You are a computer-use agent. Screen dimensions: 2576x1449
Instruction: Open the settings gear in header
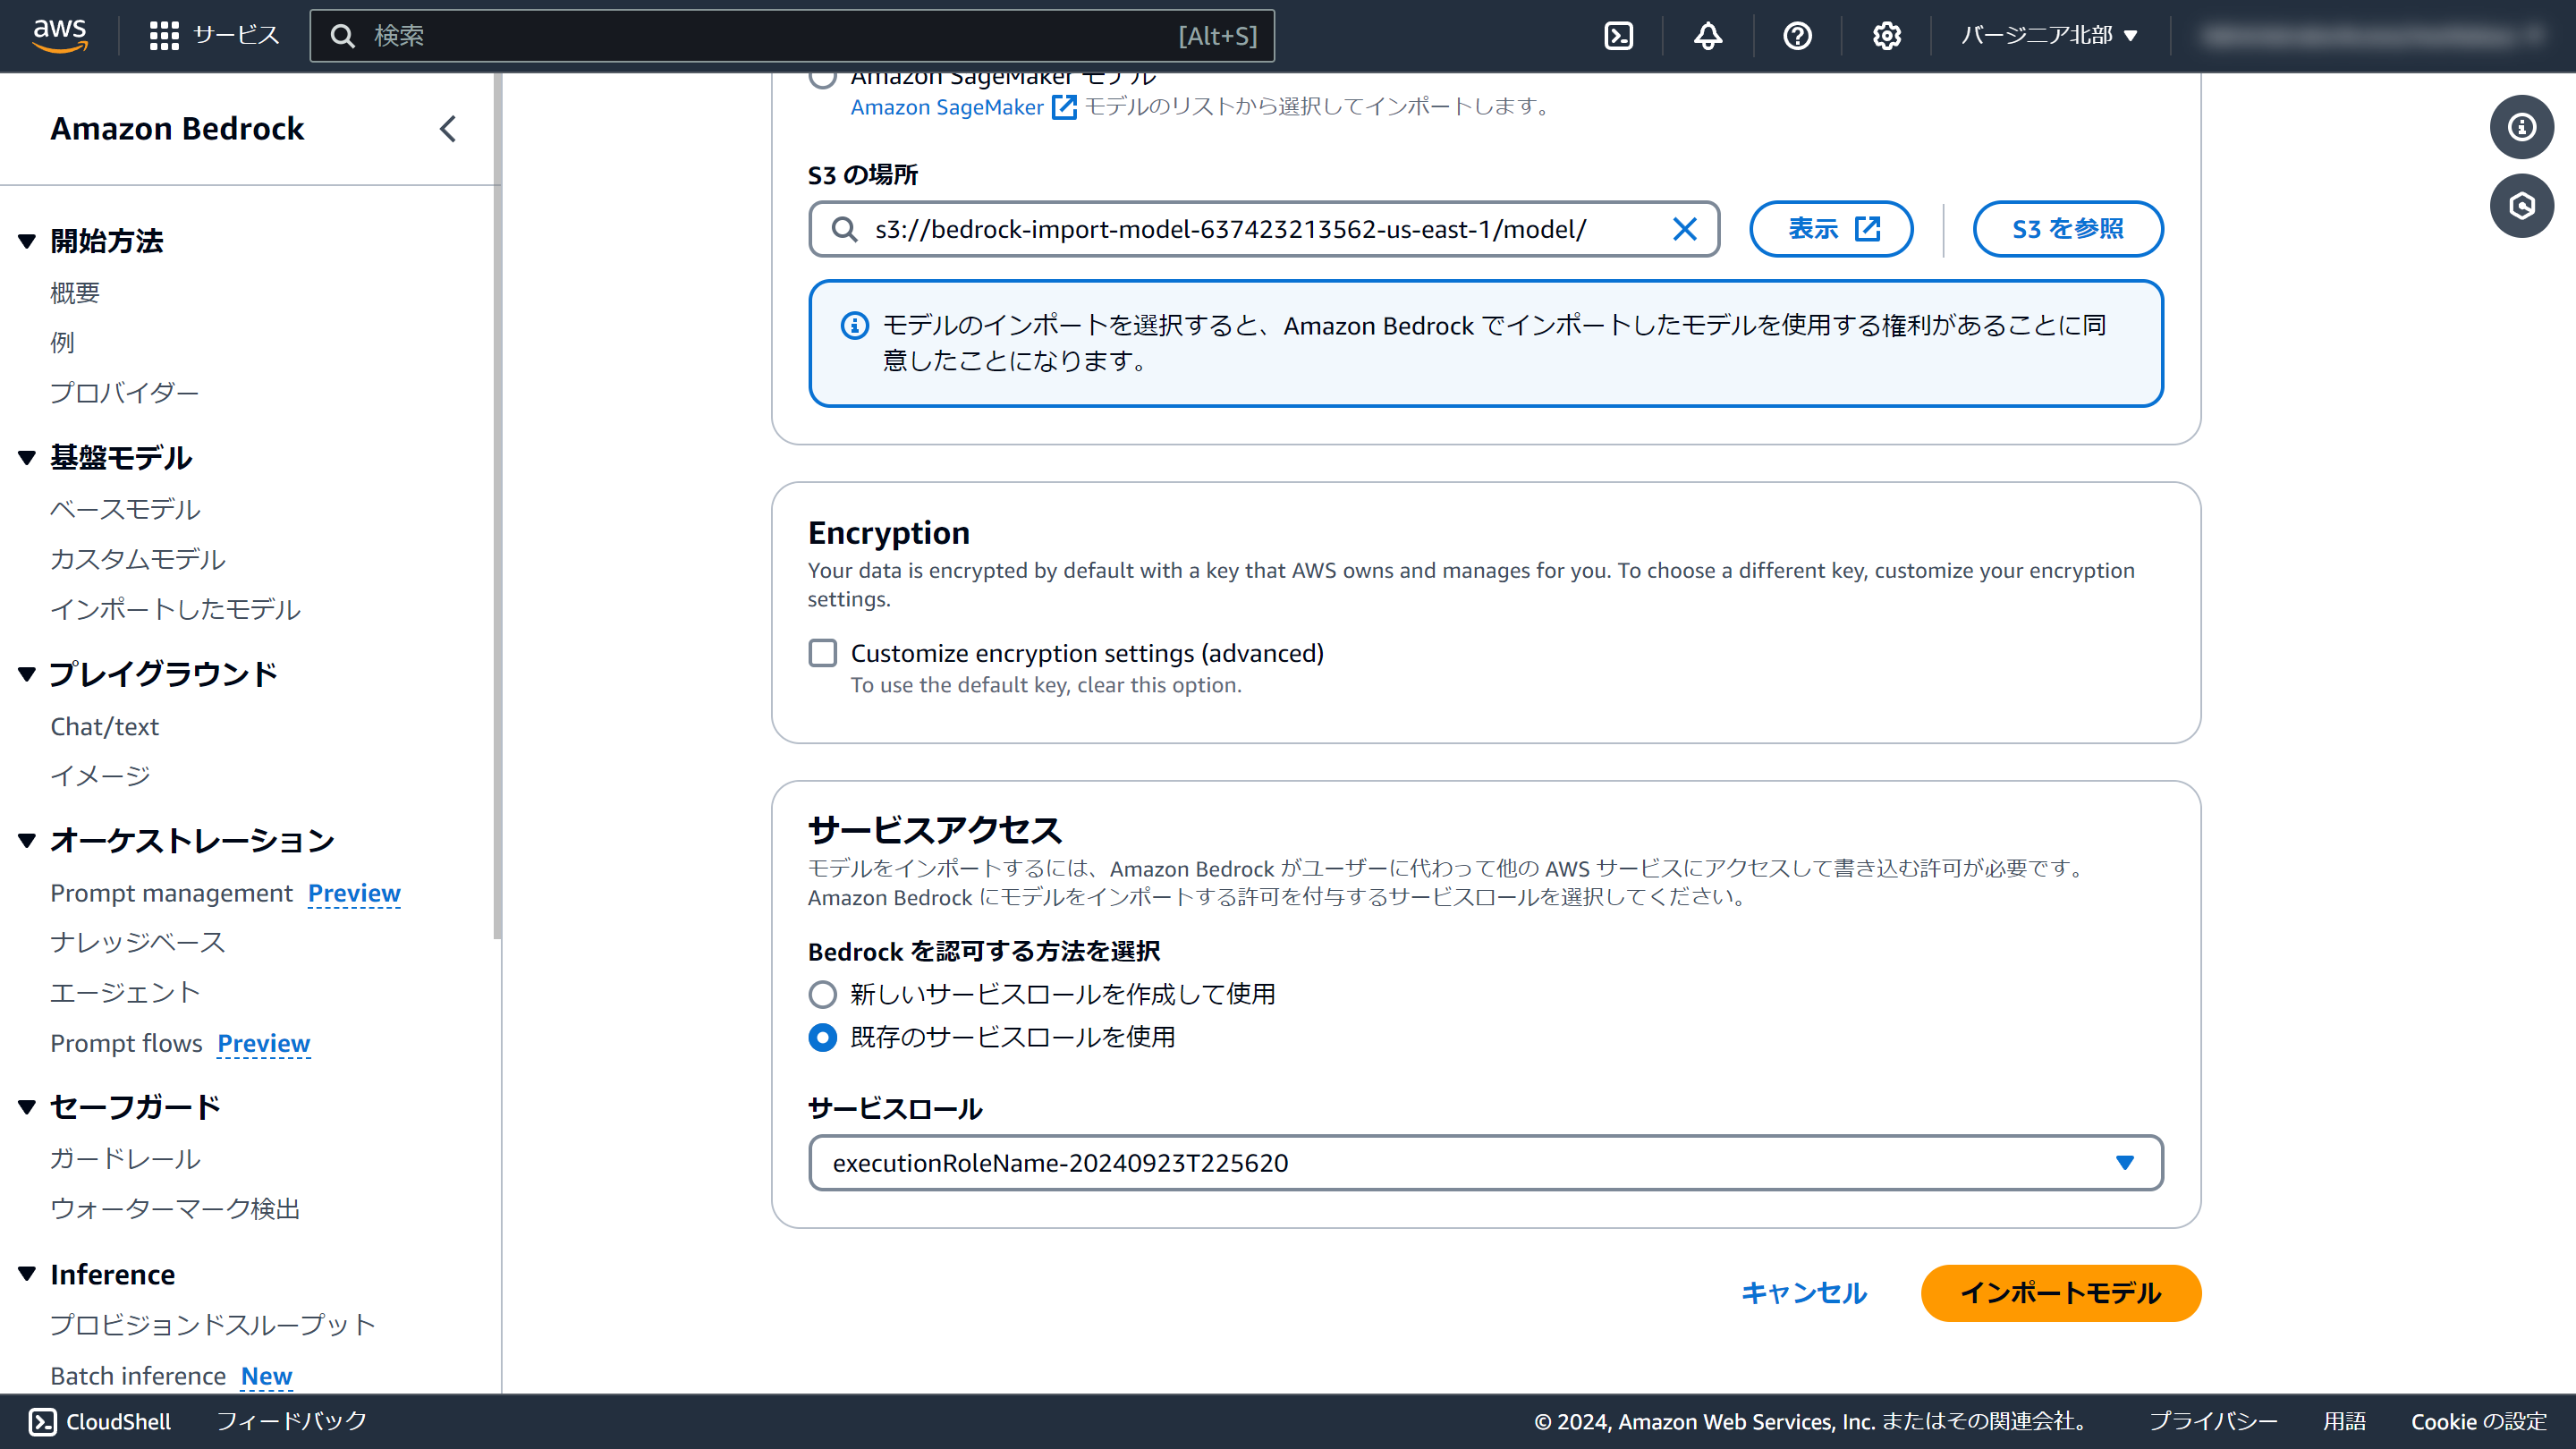click(x=1886, y=36)
